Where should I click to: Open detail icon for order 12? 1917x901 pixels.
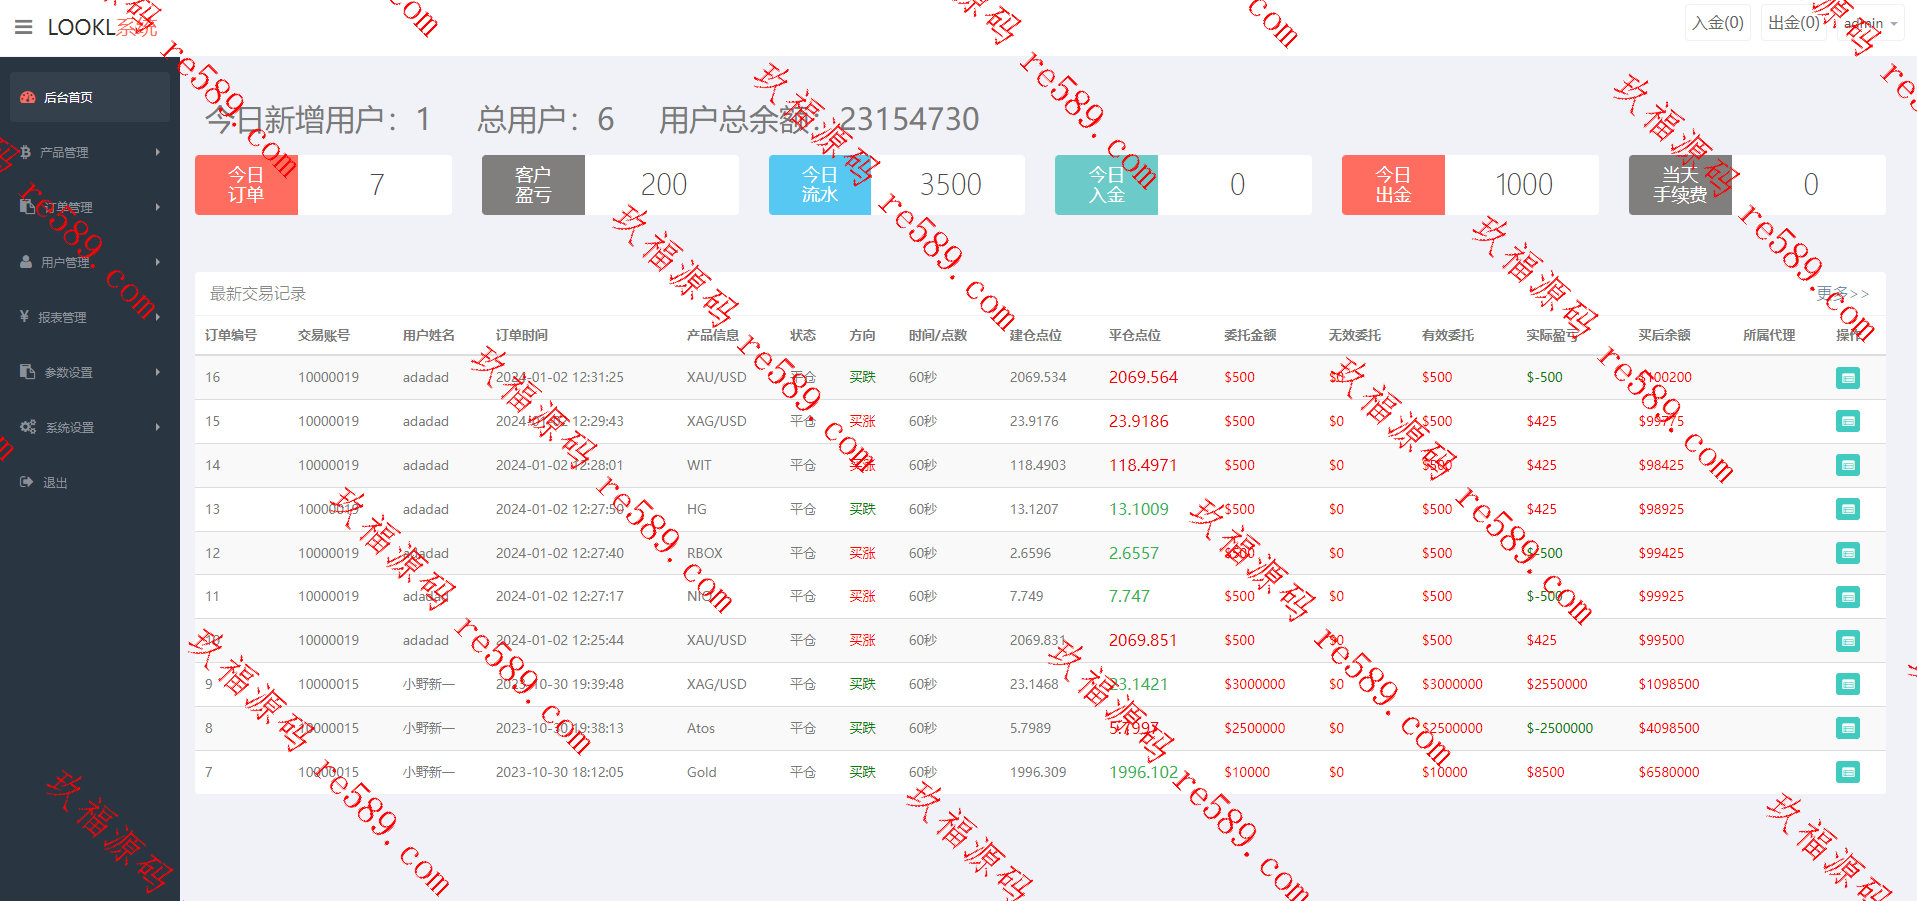point(1848,554)
